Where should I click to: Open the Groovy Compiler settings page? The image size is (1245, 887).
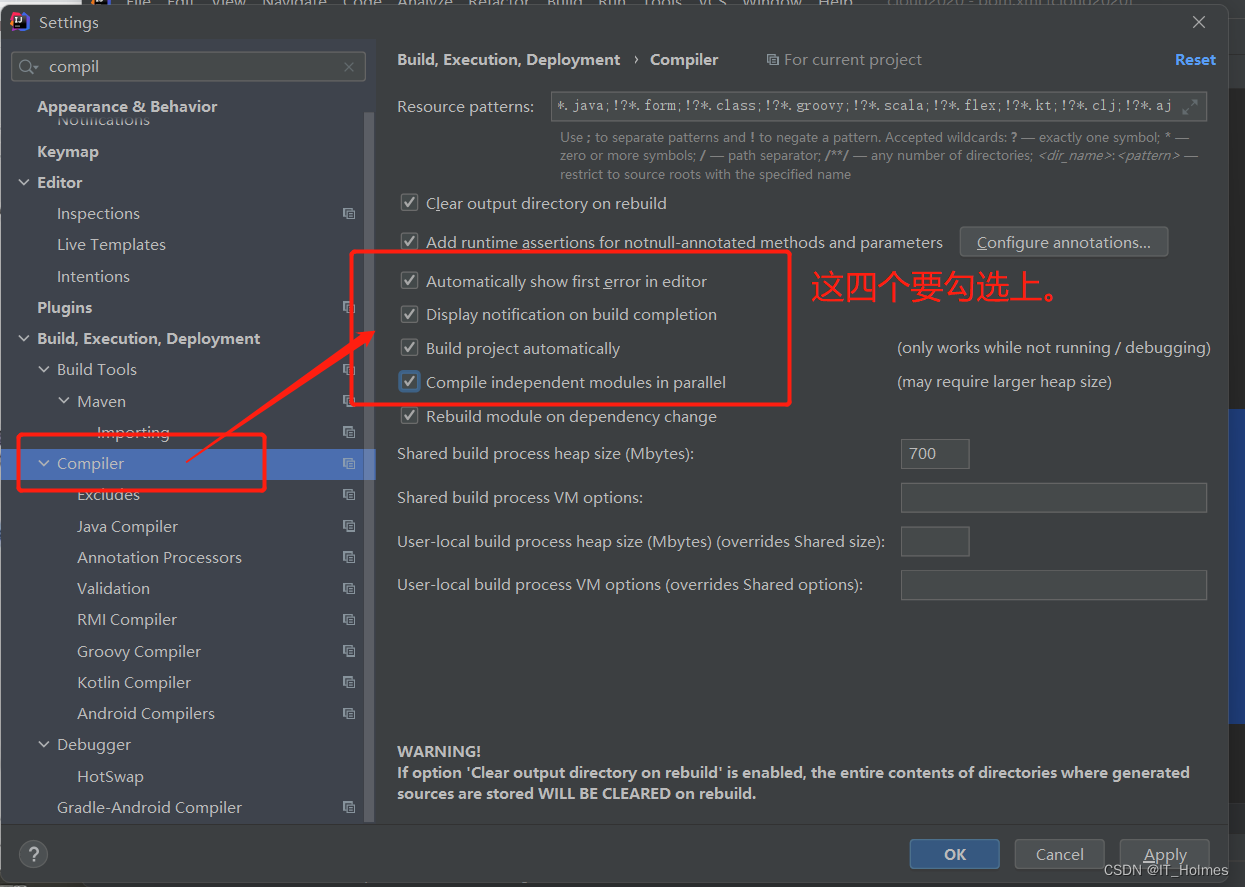139,651
